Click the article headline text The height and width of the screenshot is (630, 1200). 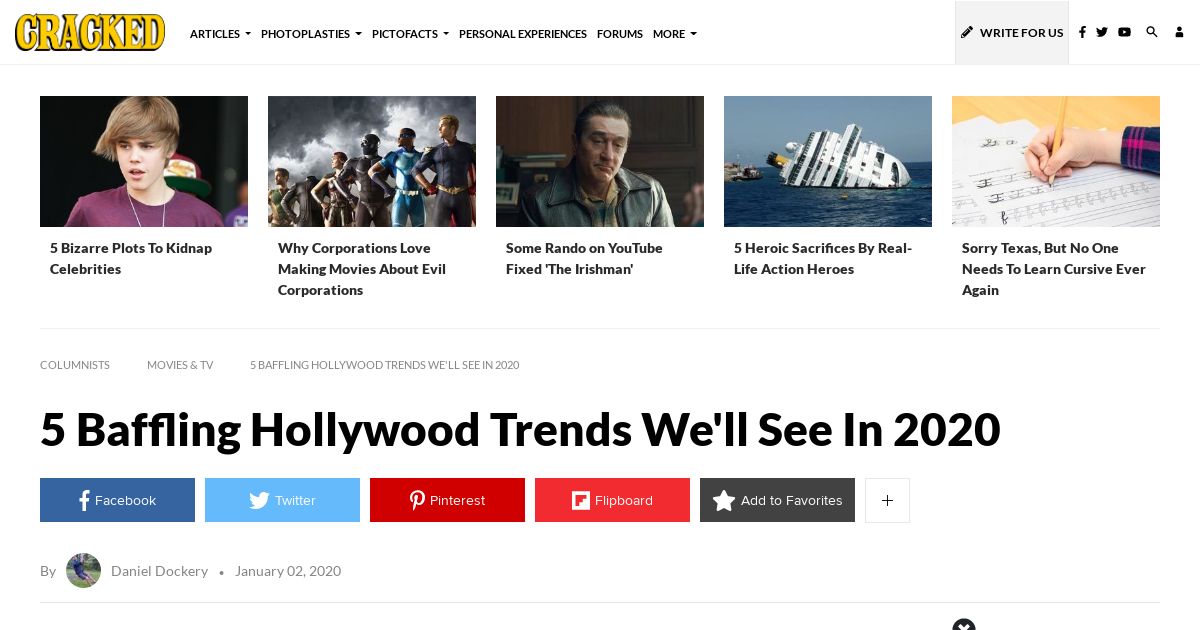tap(520, 429)
